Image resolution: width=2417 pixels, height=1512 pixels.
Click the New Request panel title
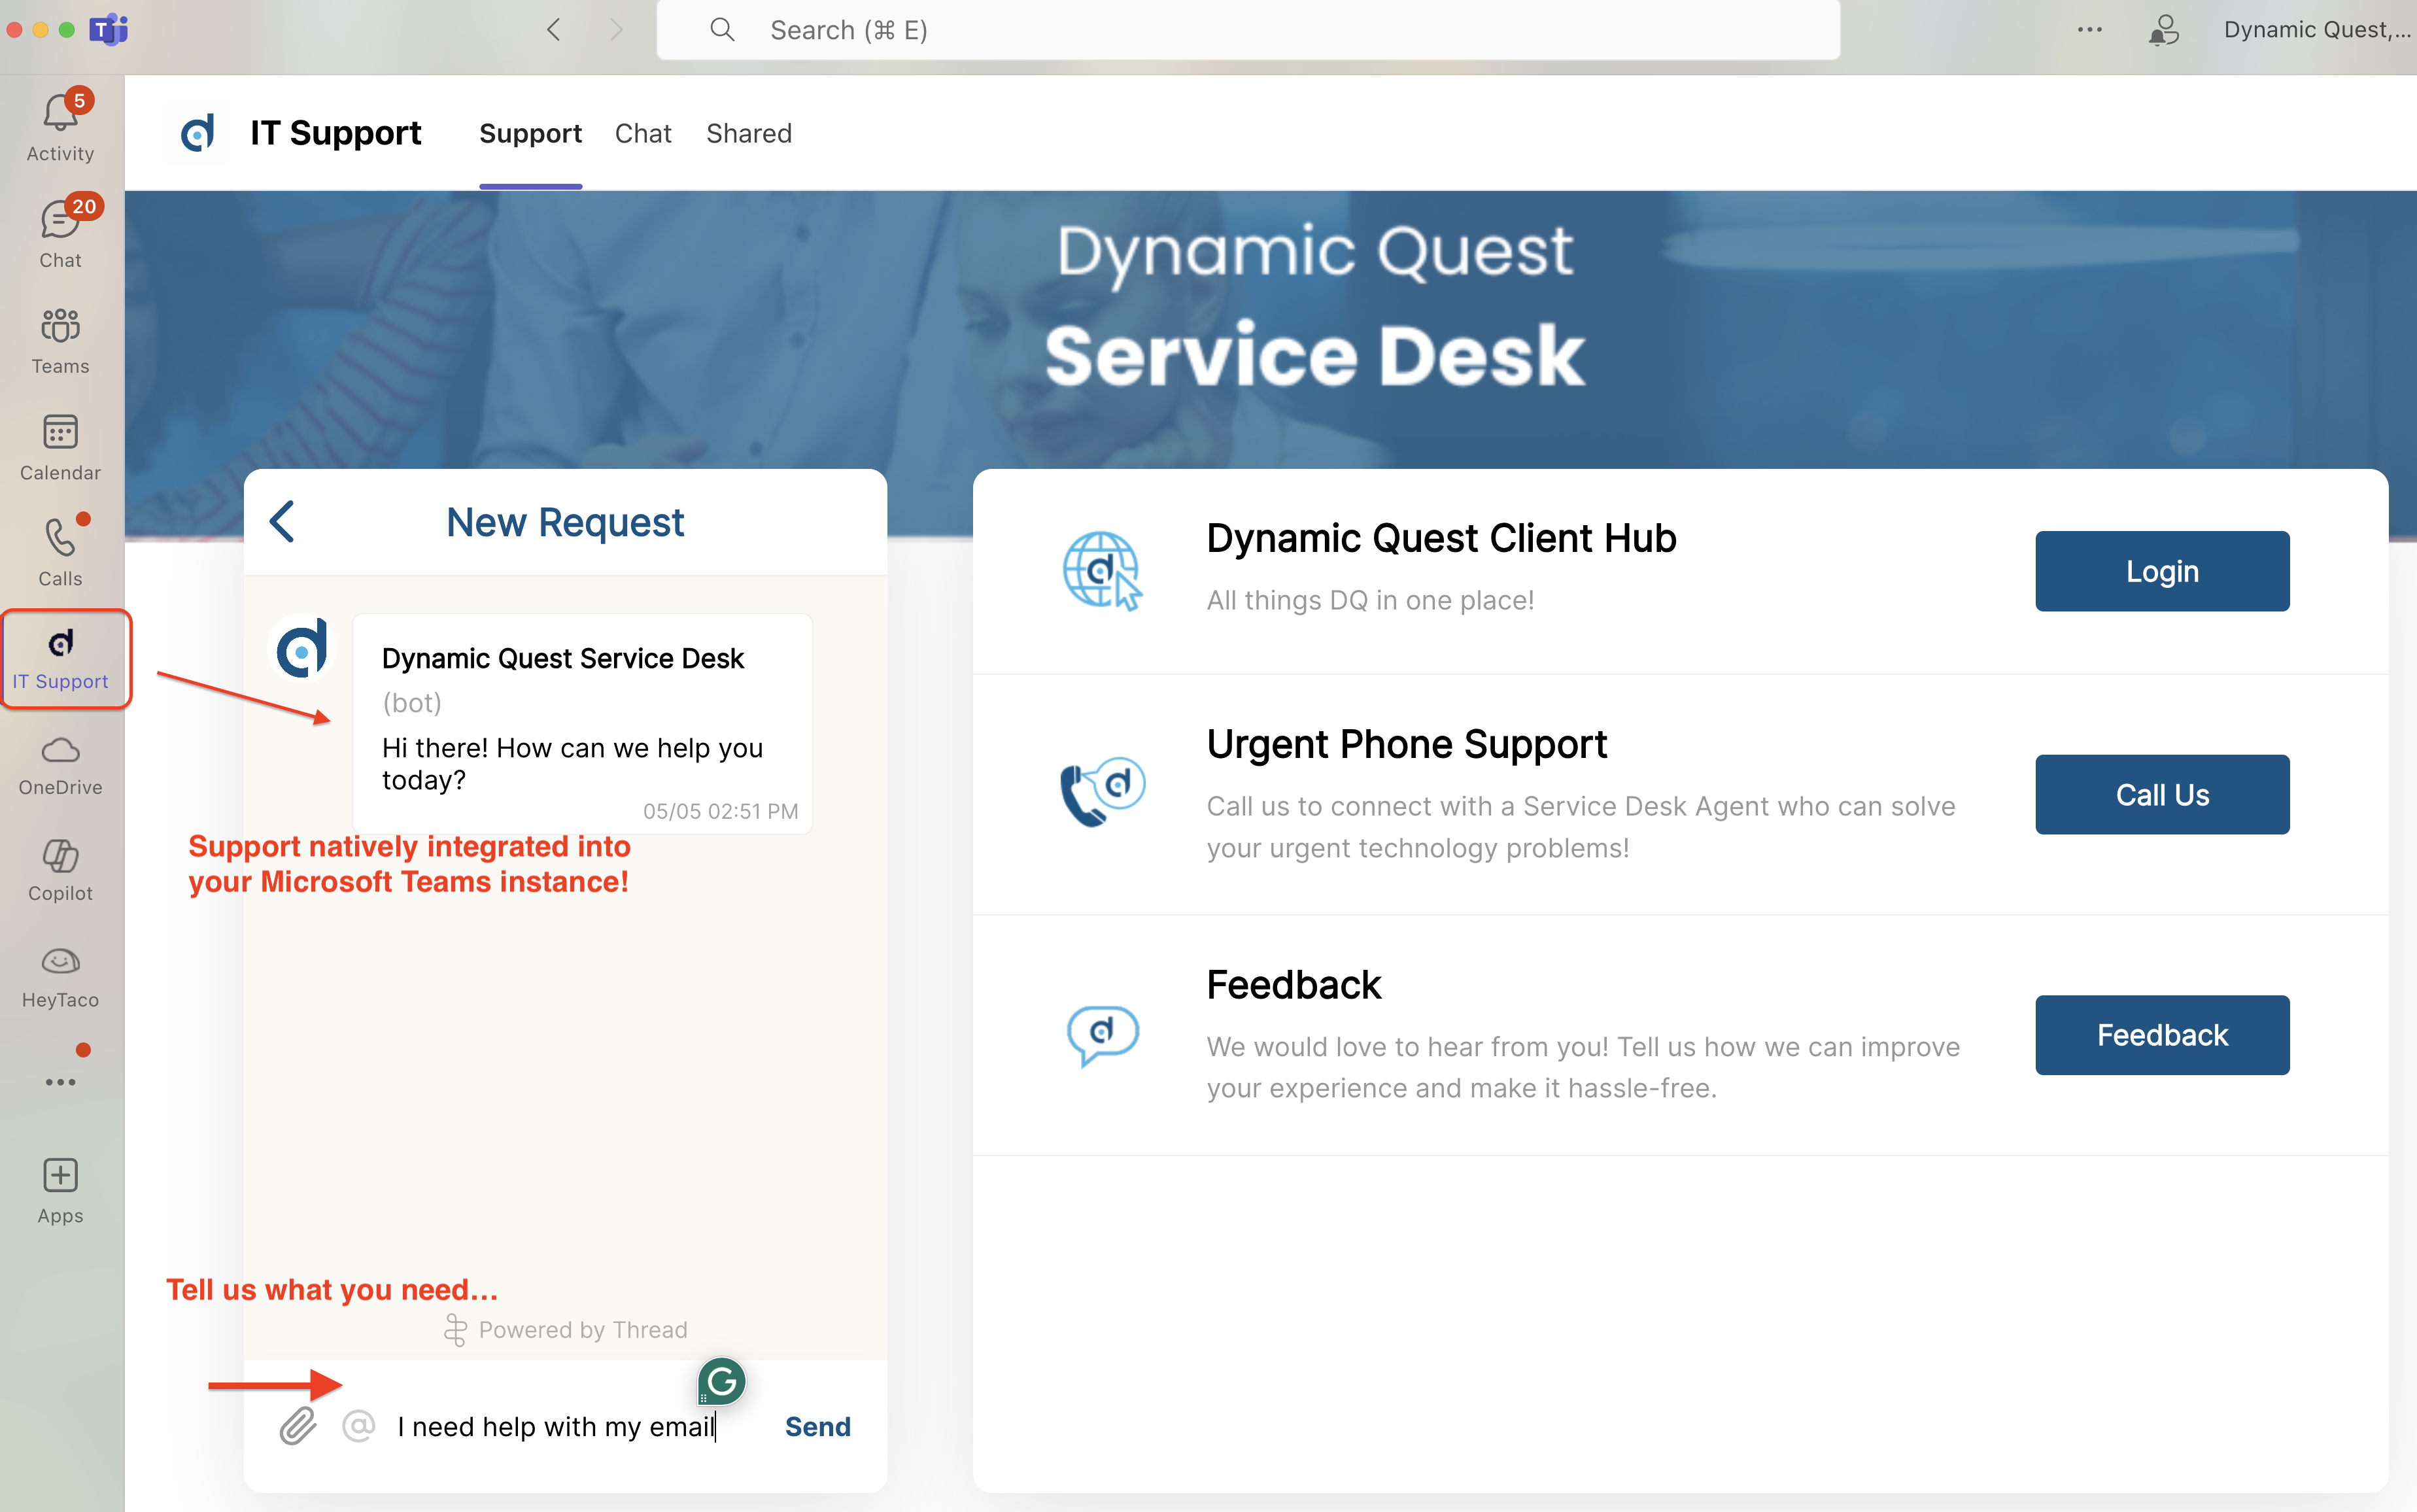coord(565,522)
